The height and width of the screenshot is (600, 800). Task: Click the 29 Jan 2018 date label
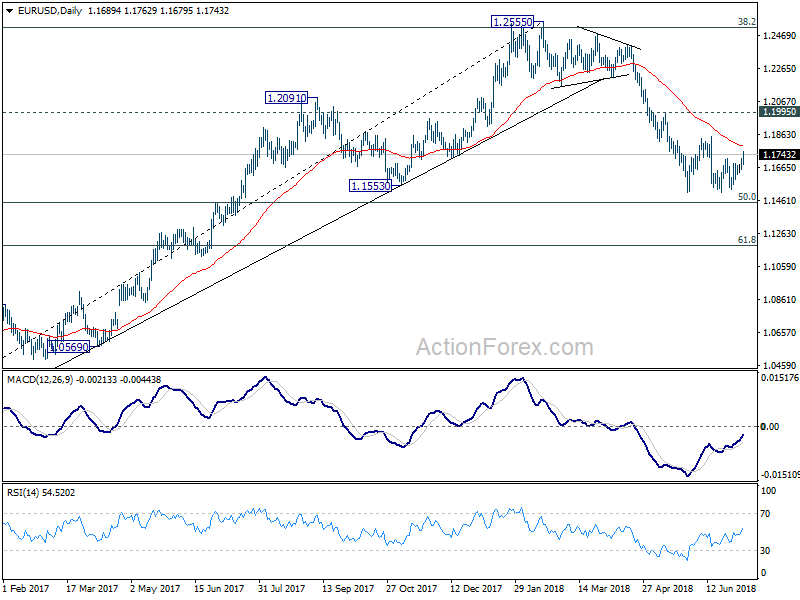pyautogui.click(x=539, y=588)
